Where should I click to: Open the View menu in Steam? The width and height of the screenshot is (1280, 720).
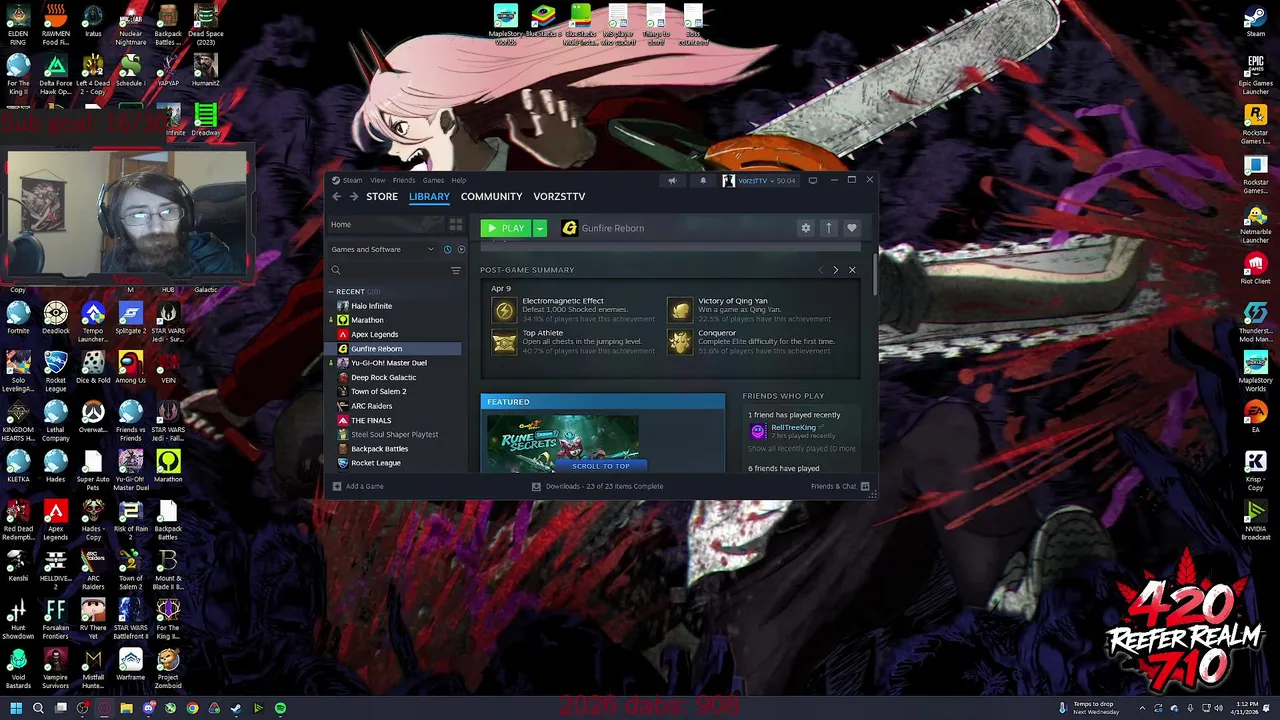[378, 180]
